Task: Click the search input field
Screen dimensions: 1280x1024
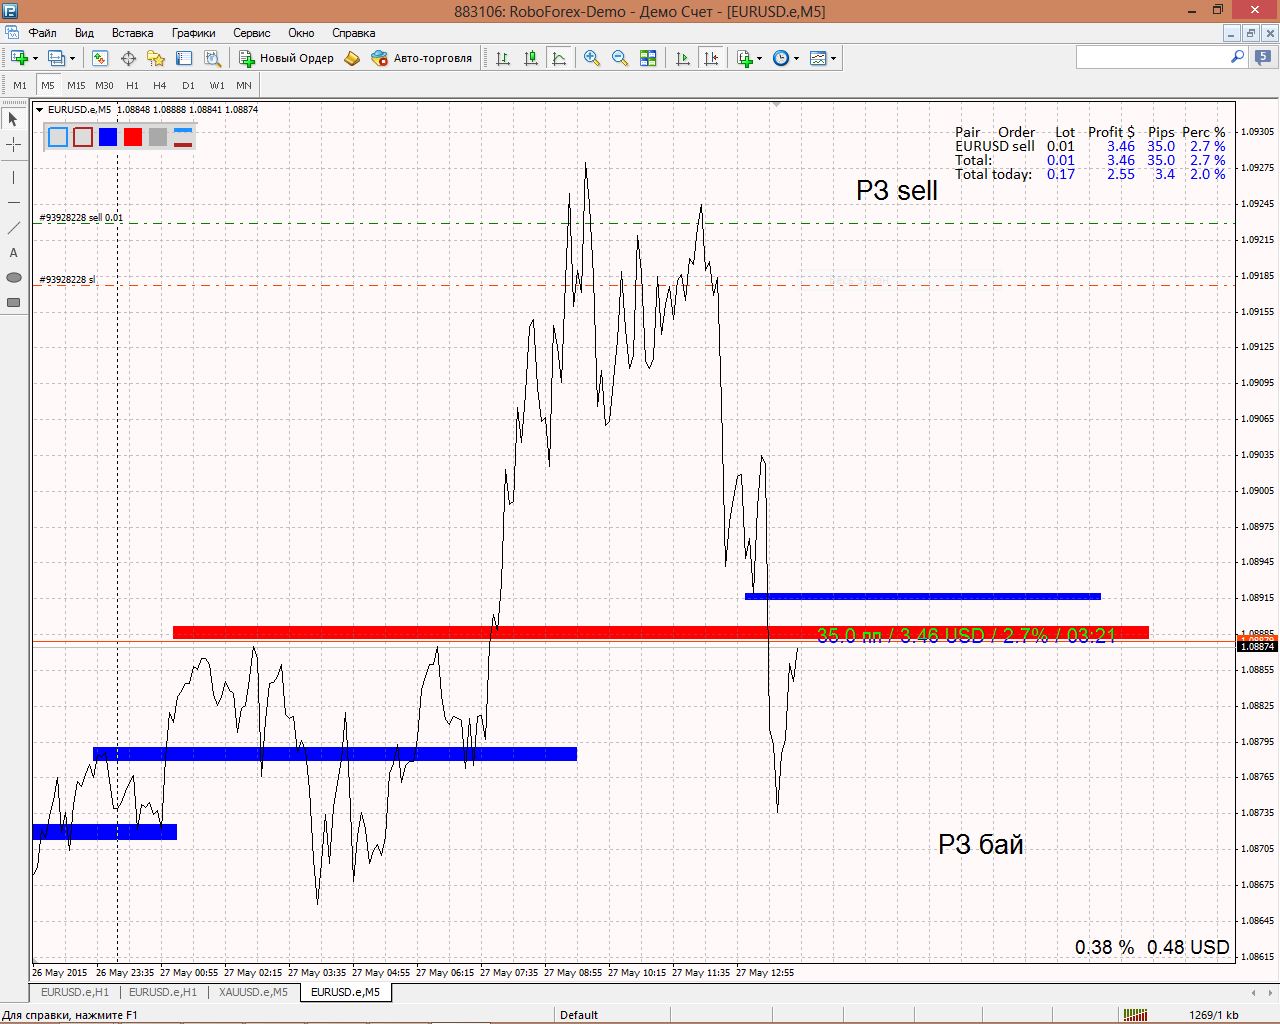Action: 1152,58
